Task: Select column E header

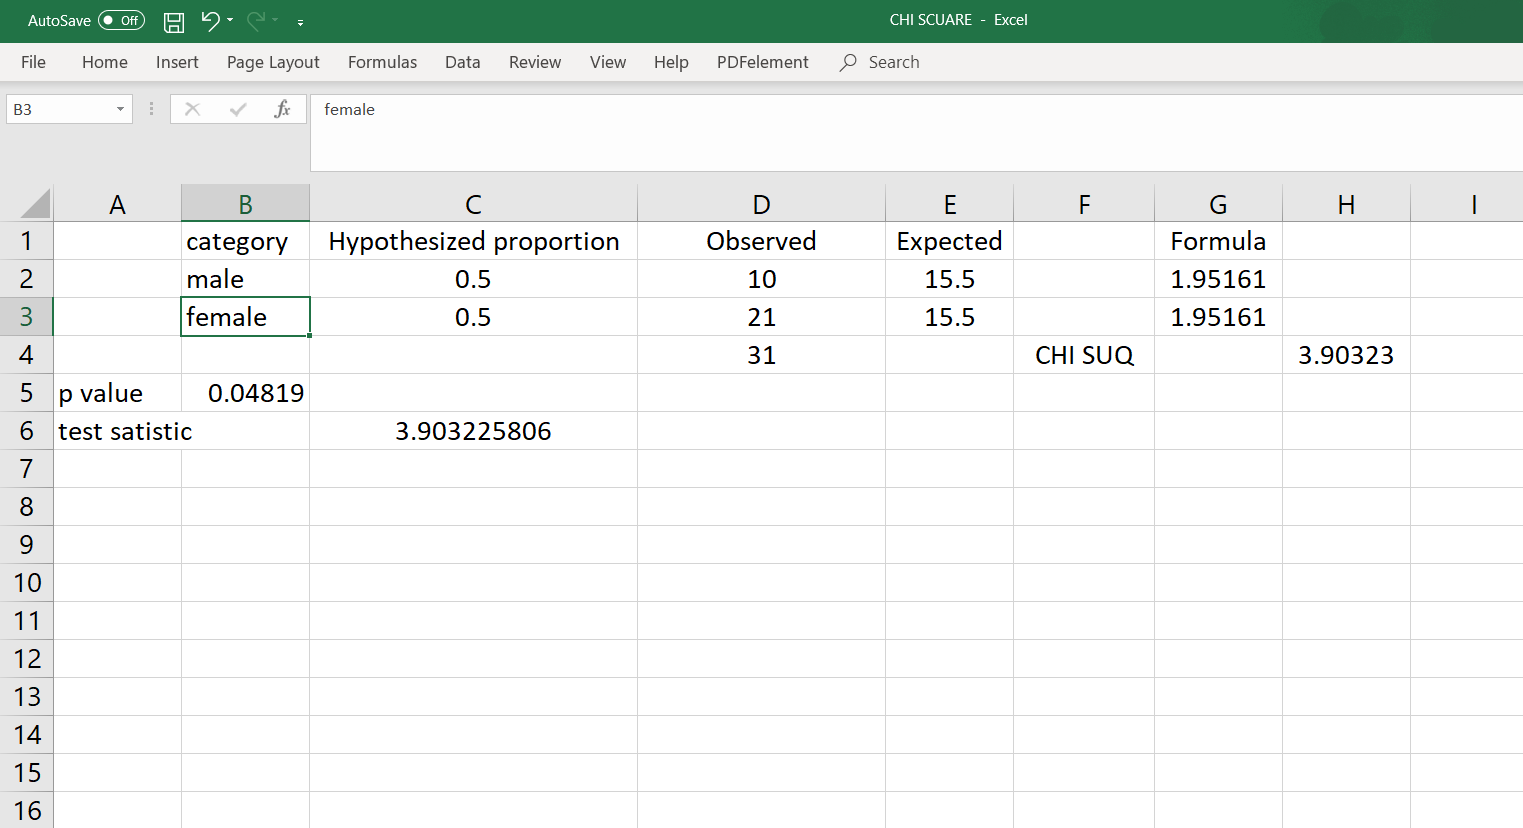Action: tap(949, 204)
